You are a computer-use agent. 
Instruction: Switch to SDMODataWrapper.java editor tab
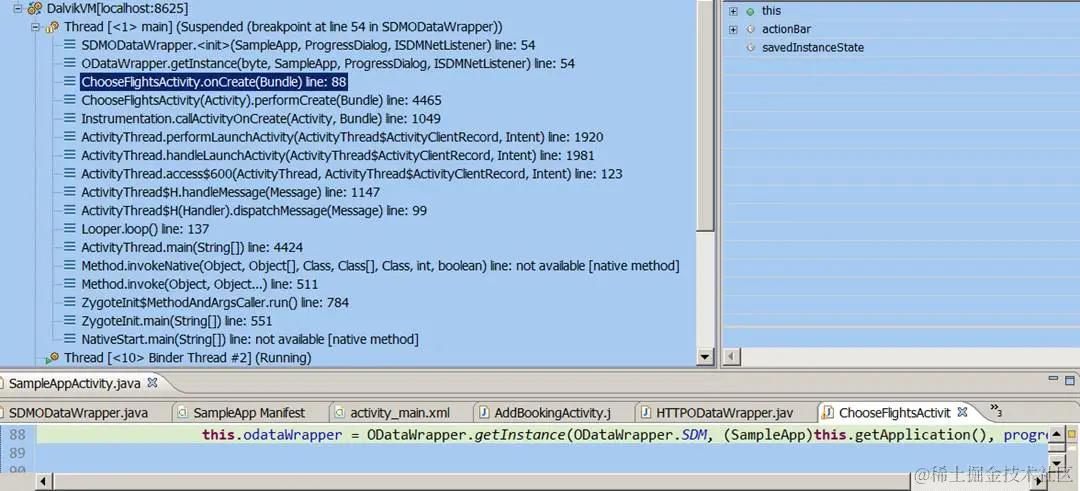click(78, 413)
